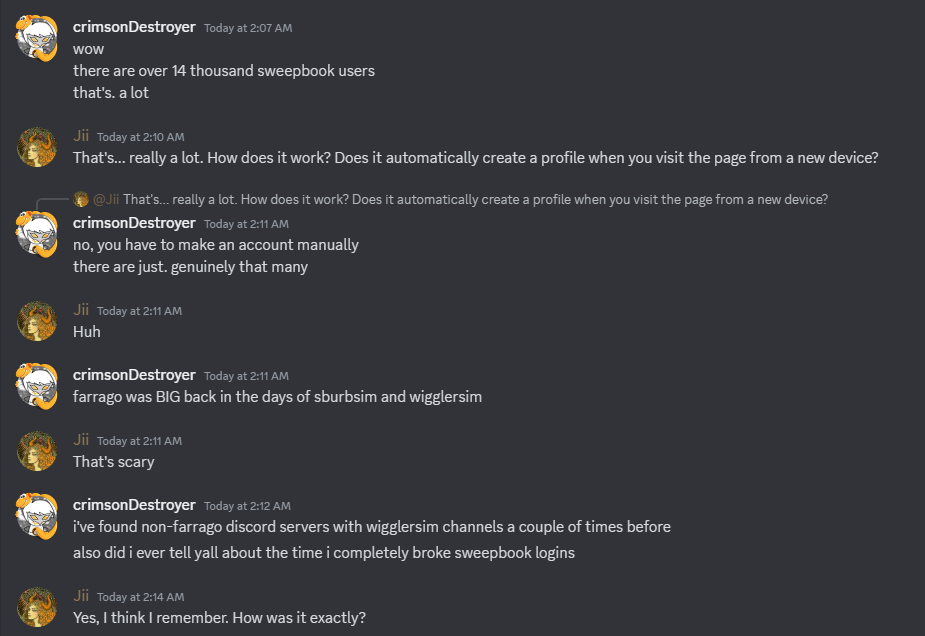The height and width of the screenshot is (636, 925).
Task: Click Jii's avatar next to "That's scary"
Action: [x=38, y=450]
